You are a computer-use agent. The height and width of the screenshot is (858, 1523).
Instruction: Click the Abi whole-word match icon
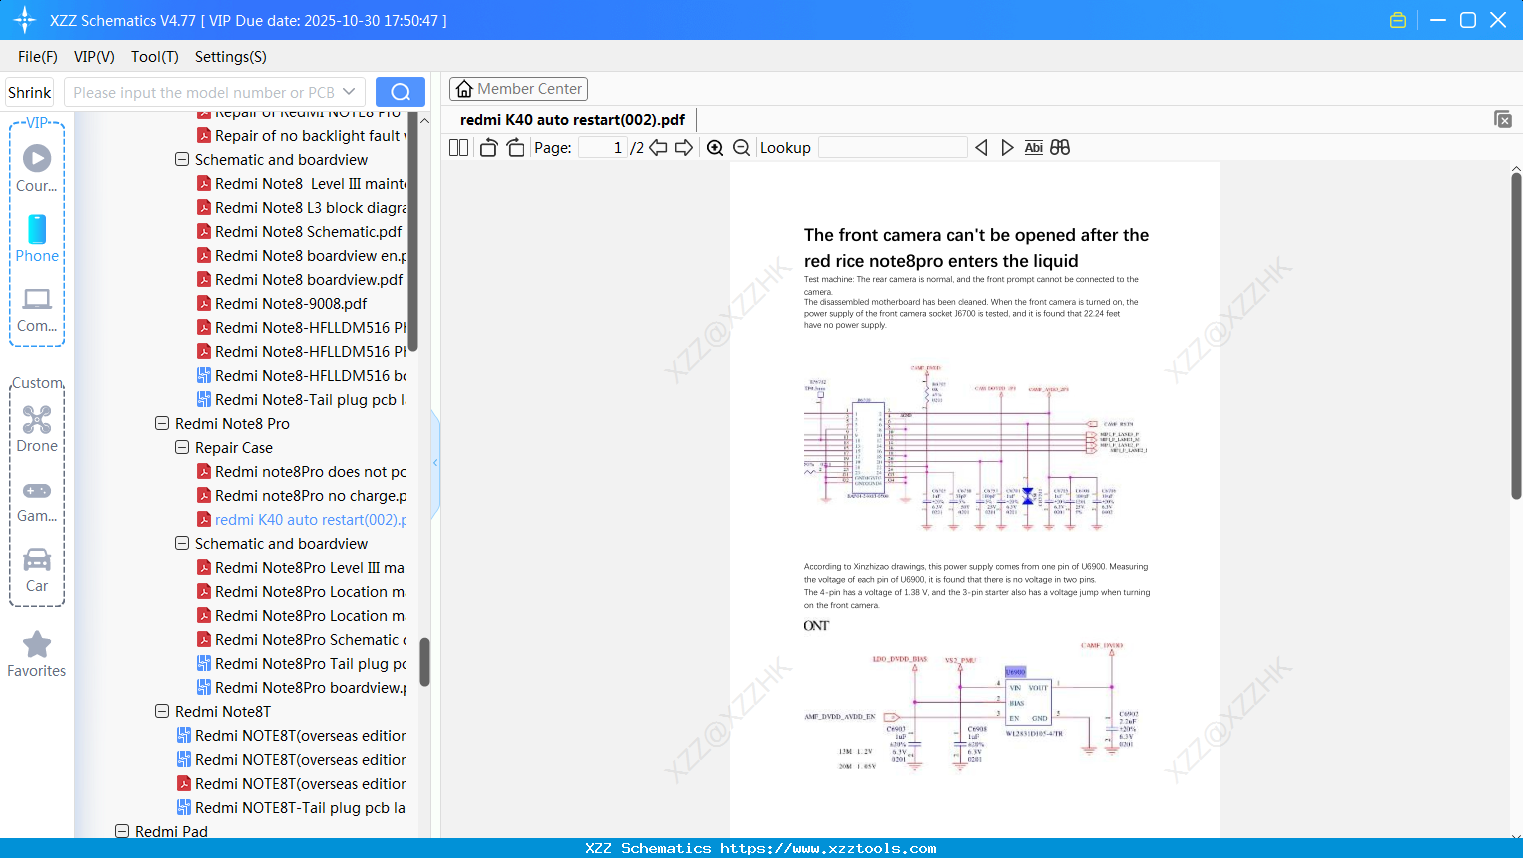pos(1034,148)
